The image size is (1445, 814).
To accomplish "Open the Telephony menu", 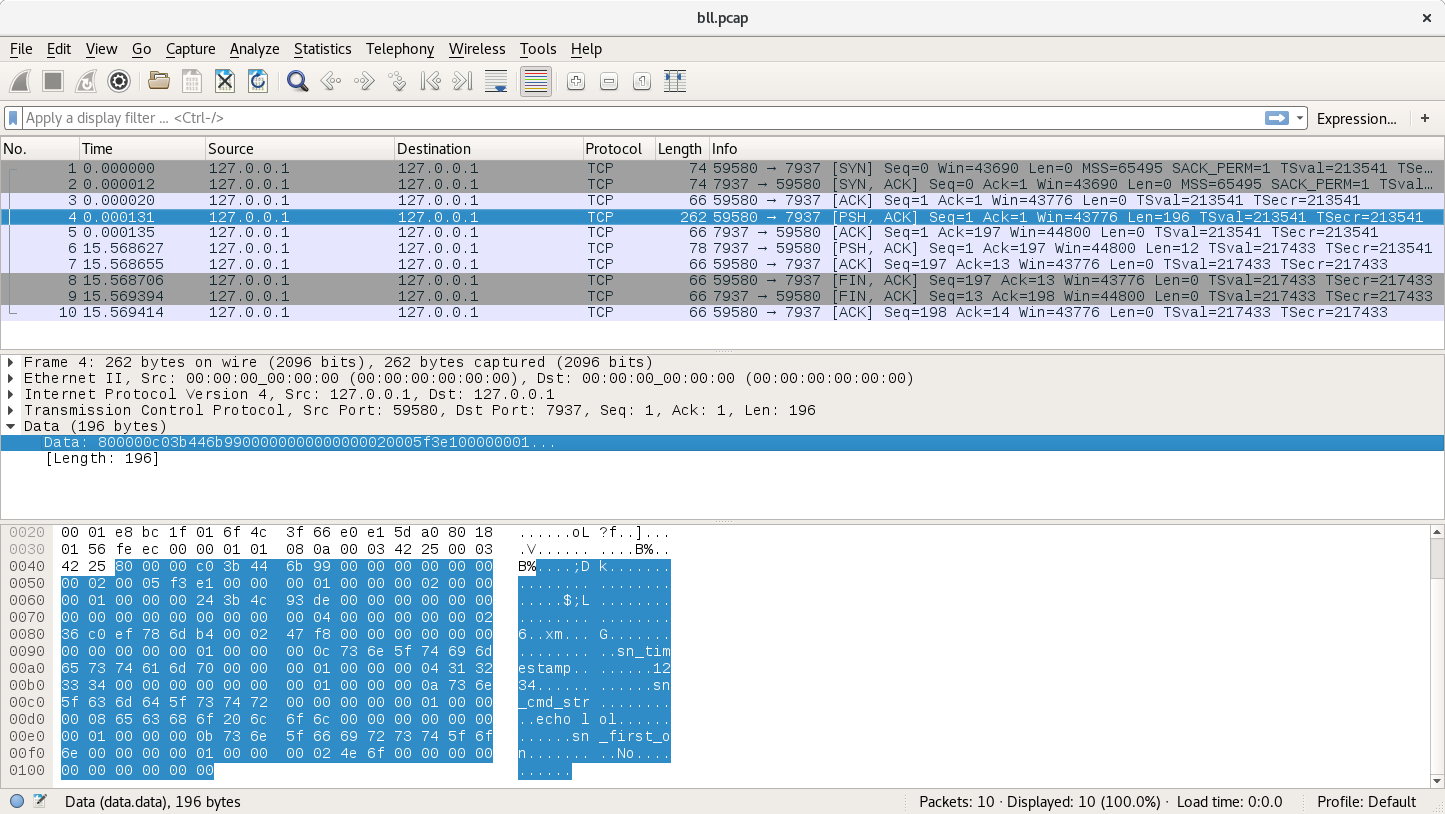I will [x=400, y=49].
